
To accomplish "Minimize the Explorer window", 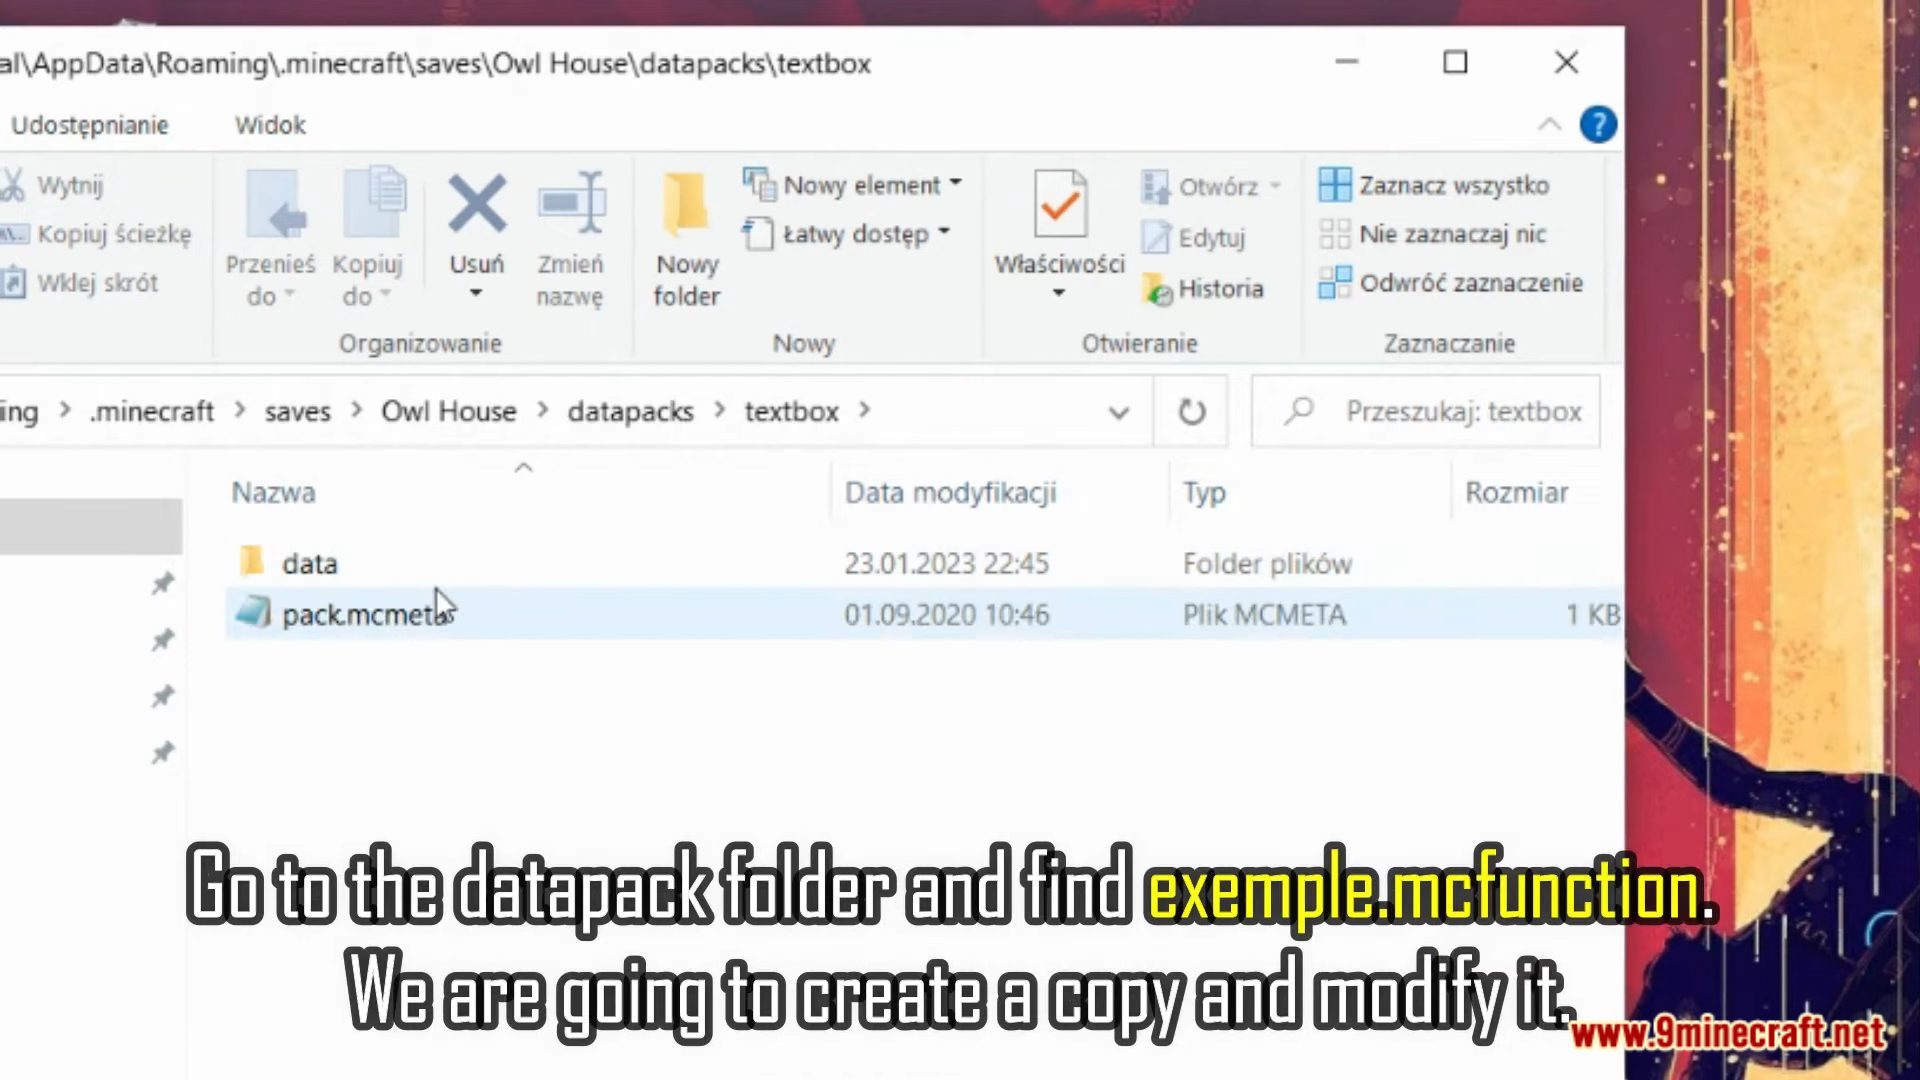I will [1347, 62].
